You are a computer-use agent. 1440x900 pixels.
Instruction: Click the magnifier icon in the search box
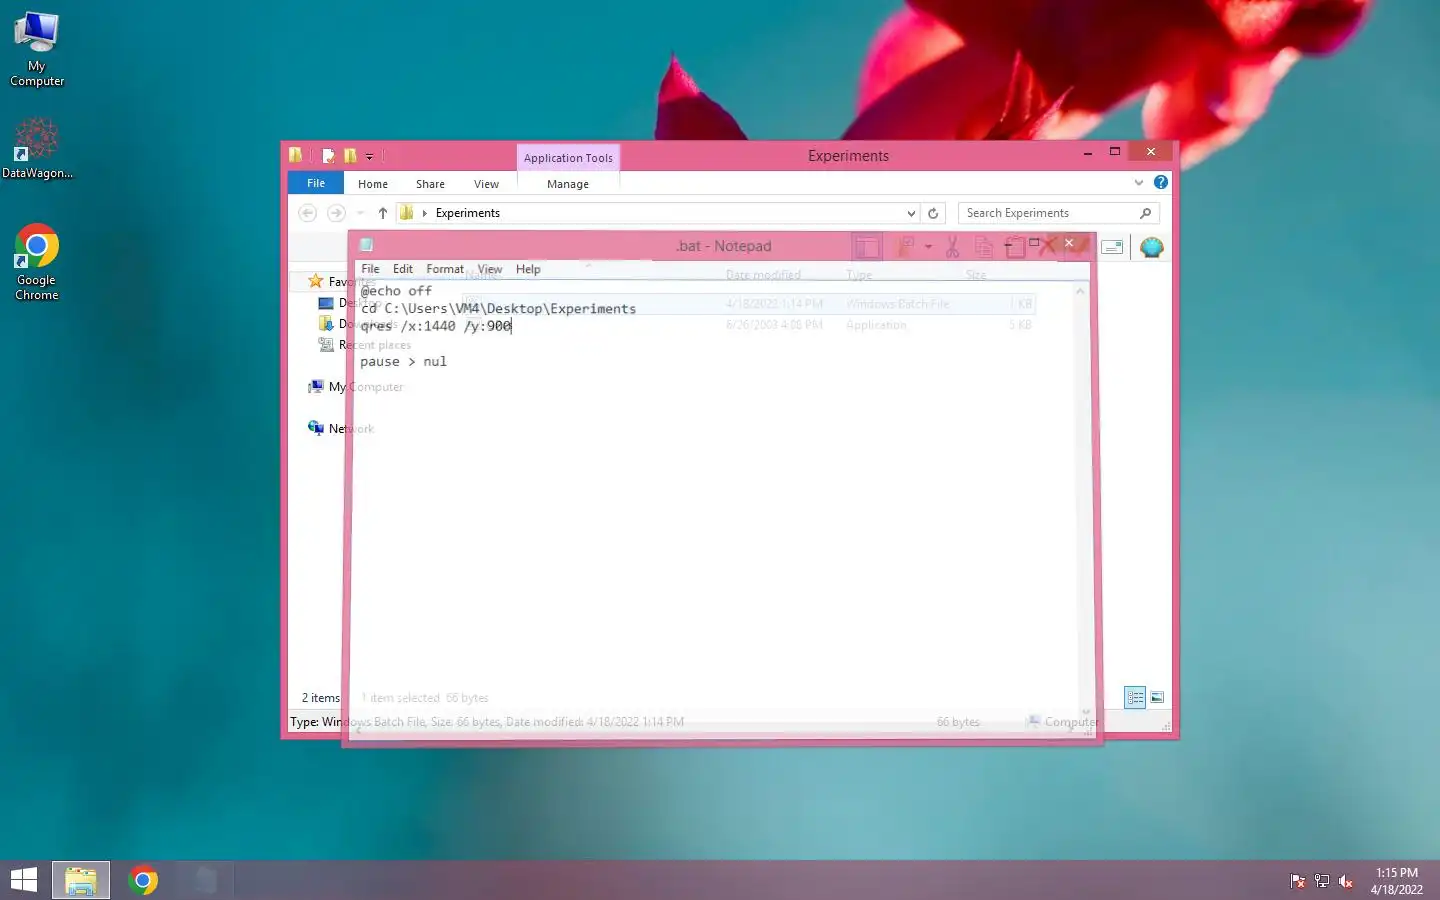click(1146, 213)
